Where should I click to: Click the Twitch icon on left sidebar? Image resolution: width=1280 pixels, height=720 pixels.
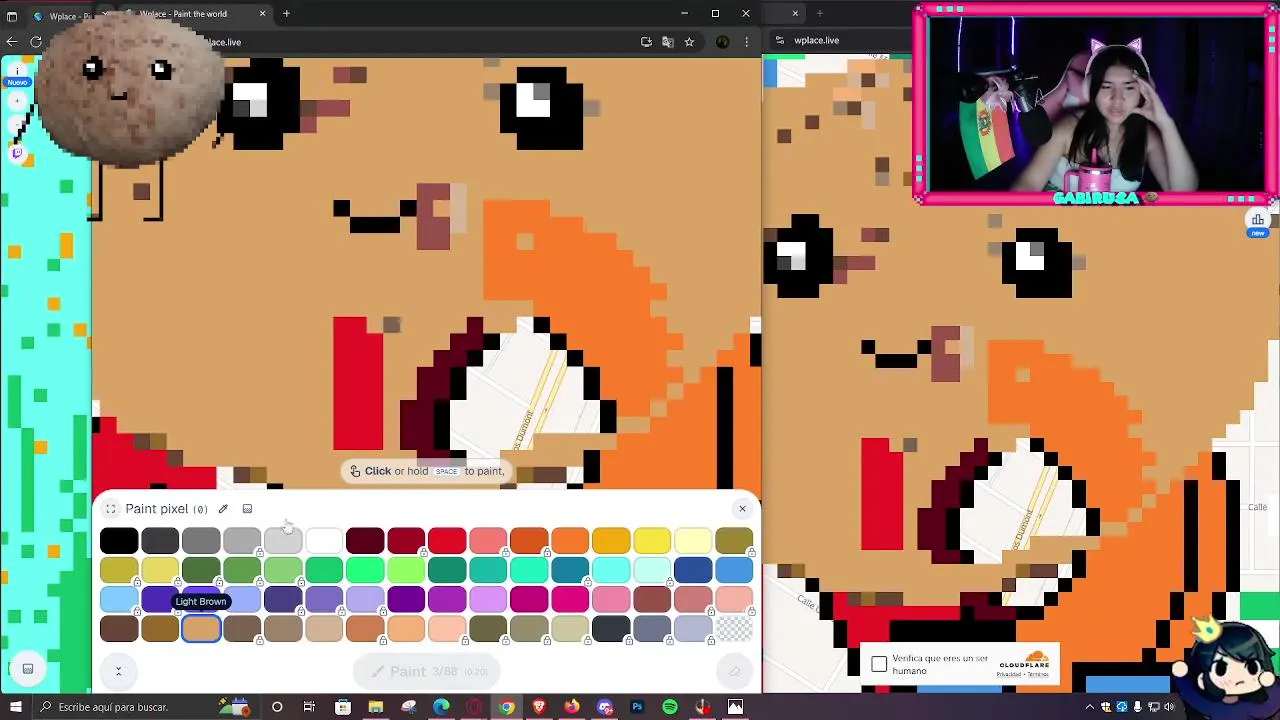point(17,153)
